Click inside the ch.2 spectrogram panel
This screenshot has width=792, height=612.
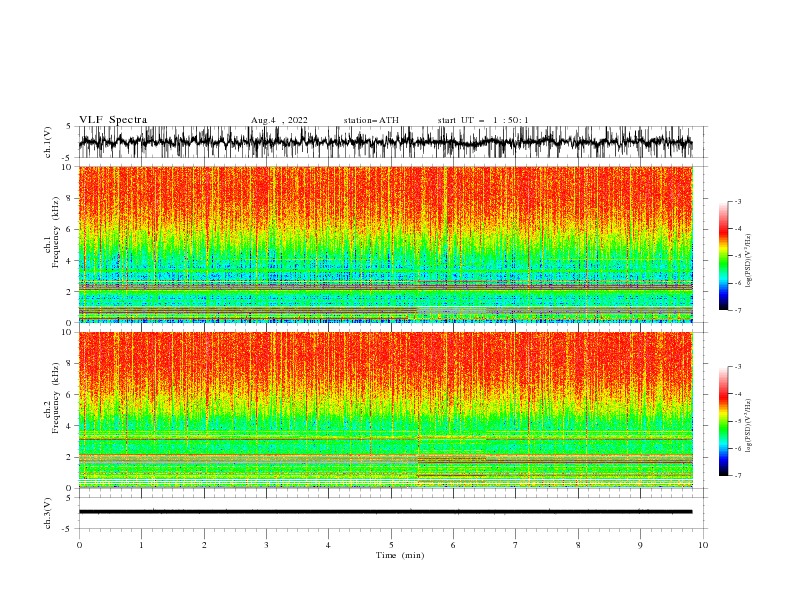click(x=385, y=410)
